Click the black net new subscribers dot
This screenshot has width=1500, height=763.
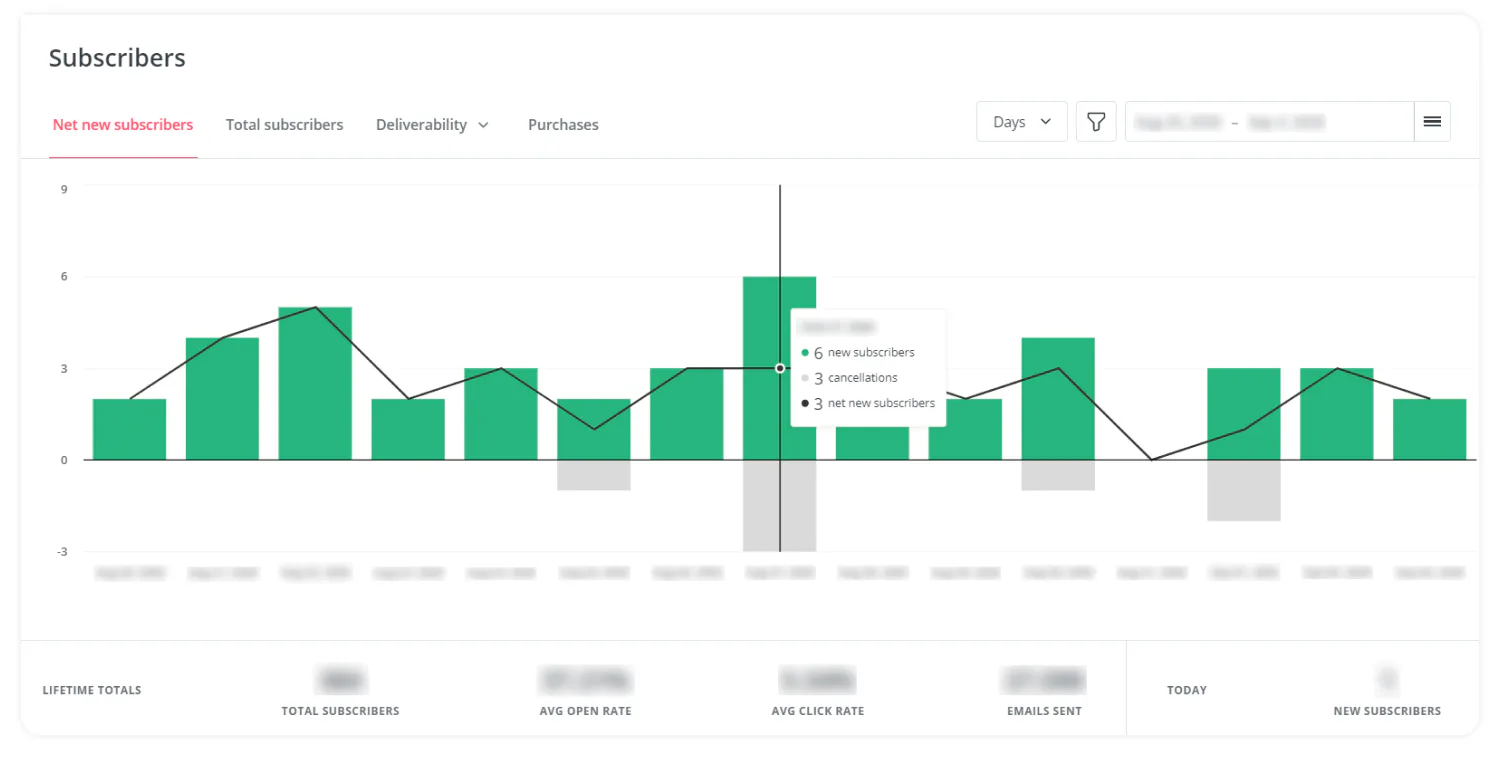click(x=805, y=404)
